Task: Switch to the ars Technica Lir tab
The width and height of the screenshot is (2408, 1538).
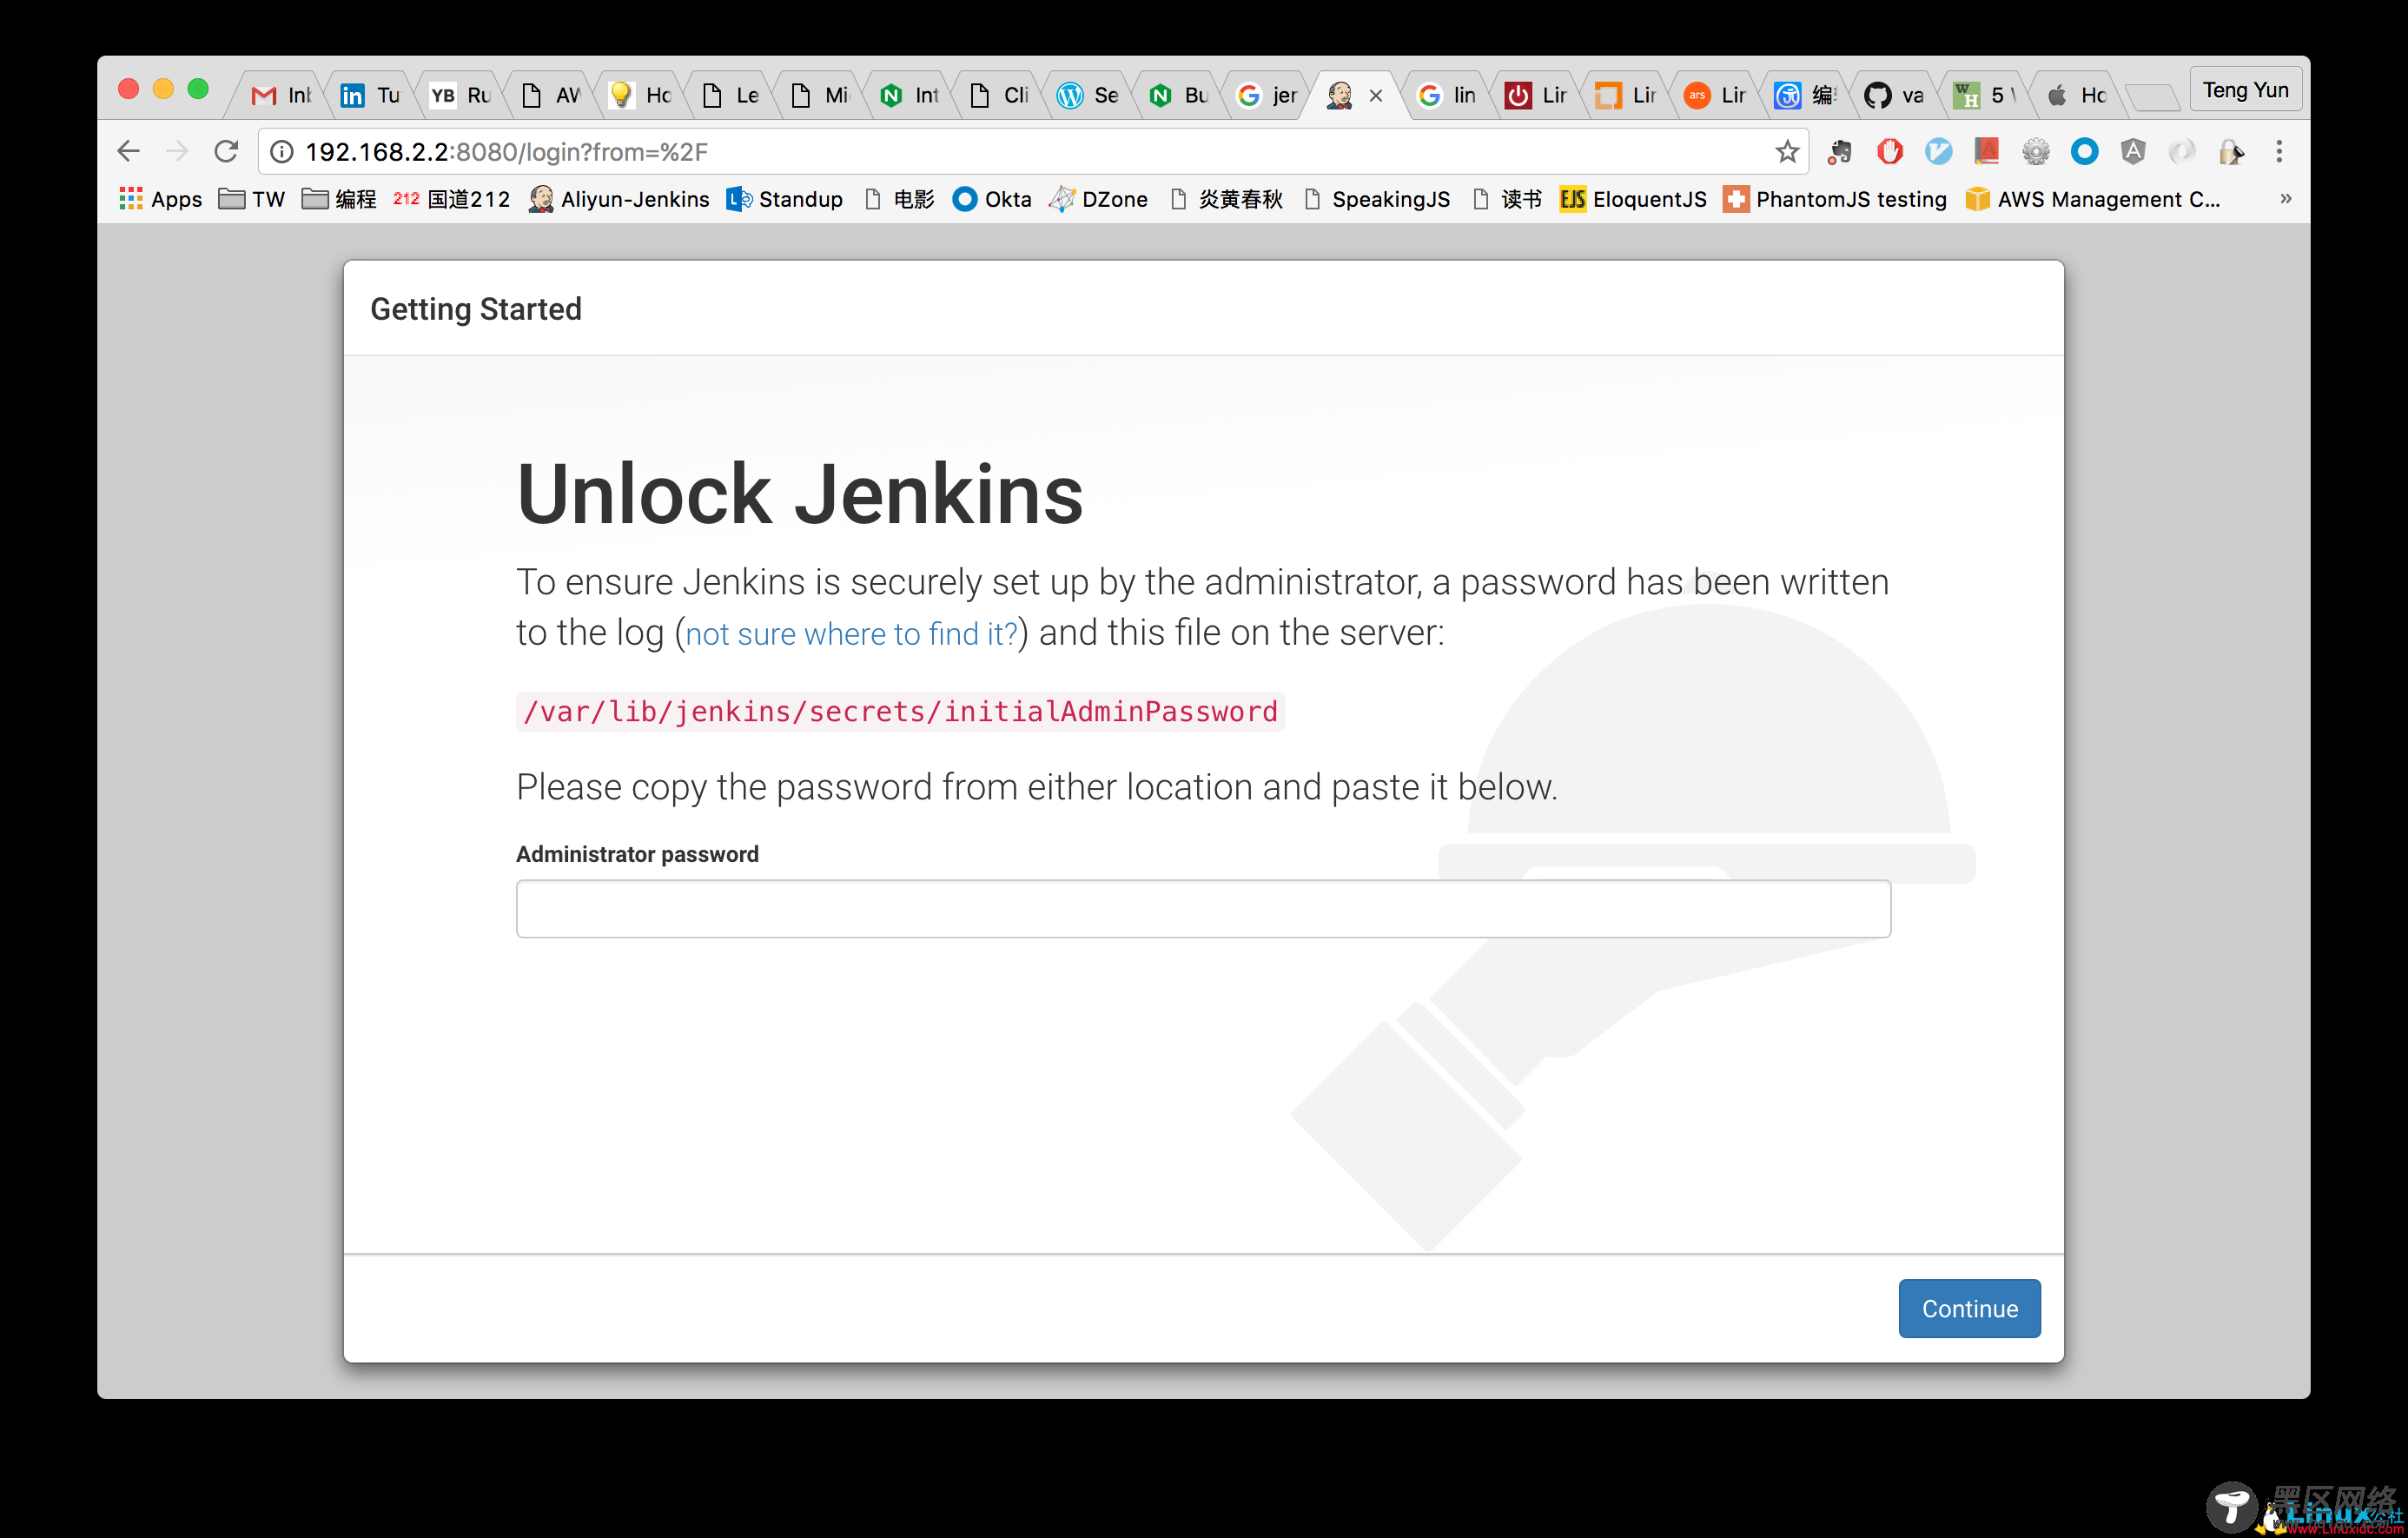Action: [1716, 95]
